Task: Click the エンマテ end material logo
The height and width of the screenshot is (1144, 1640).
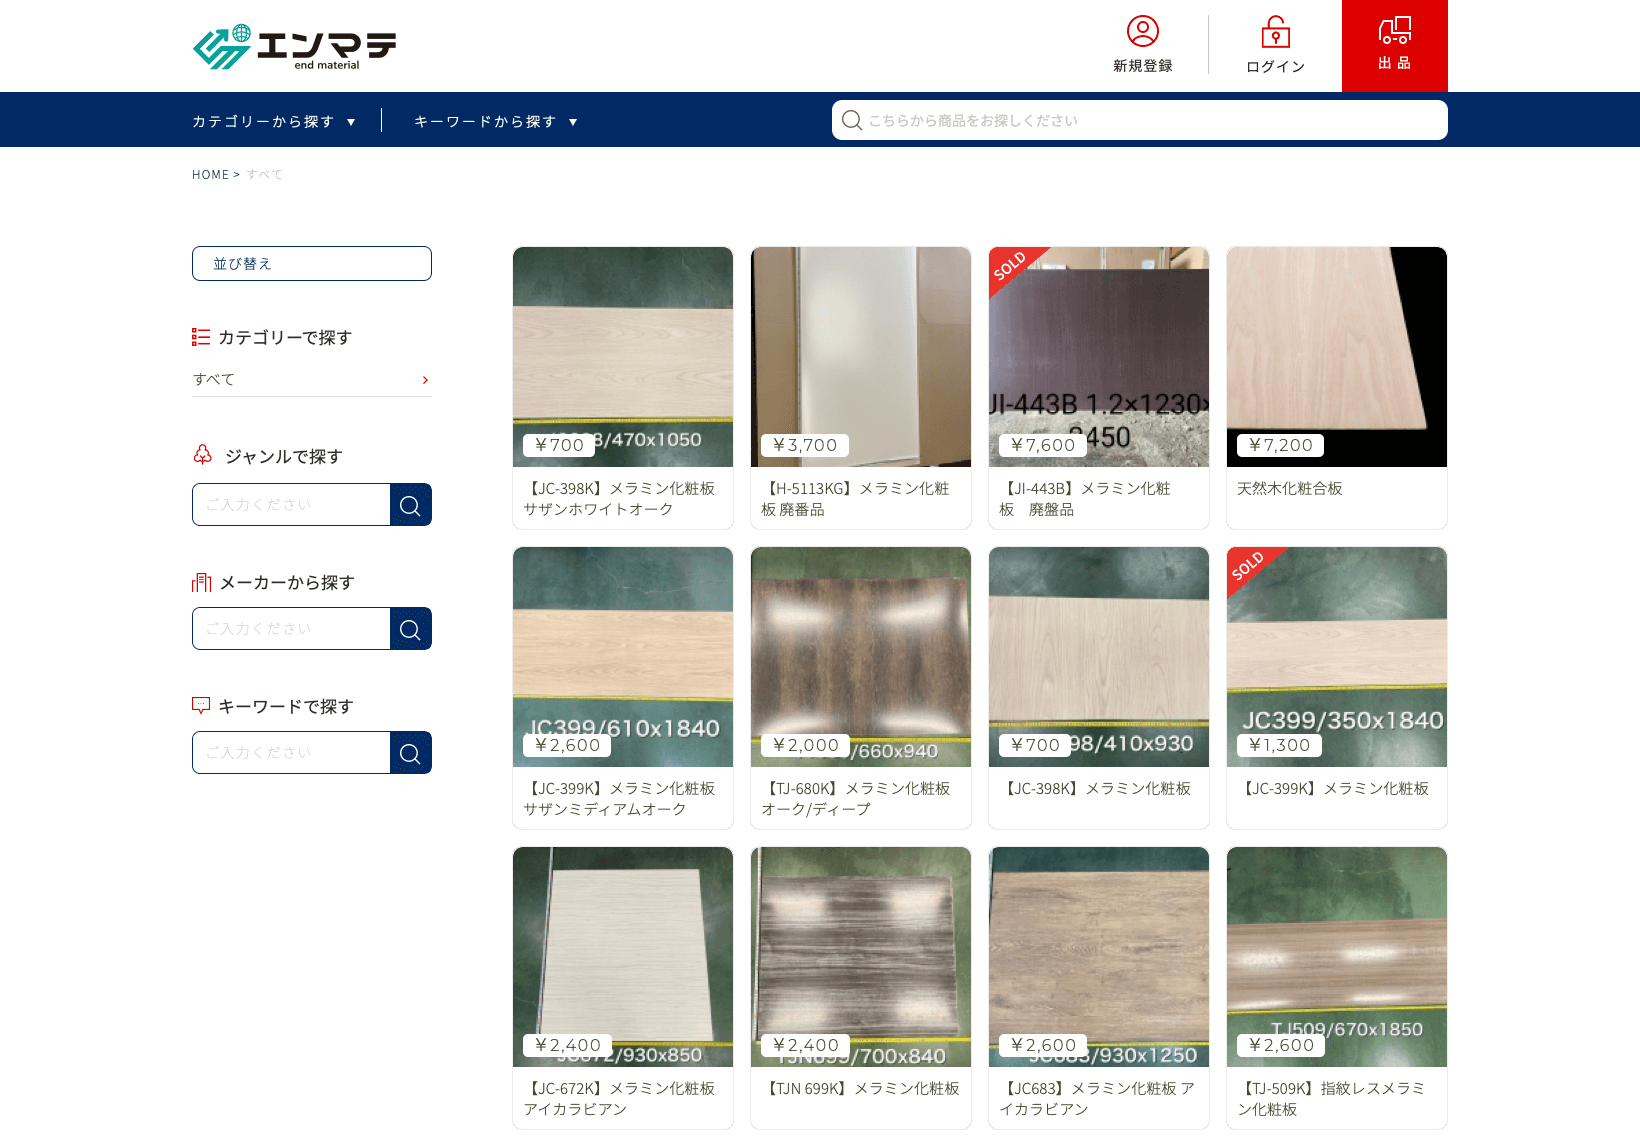Action: pyautogui.click(x=294, y=46)
